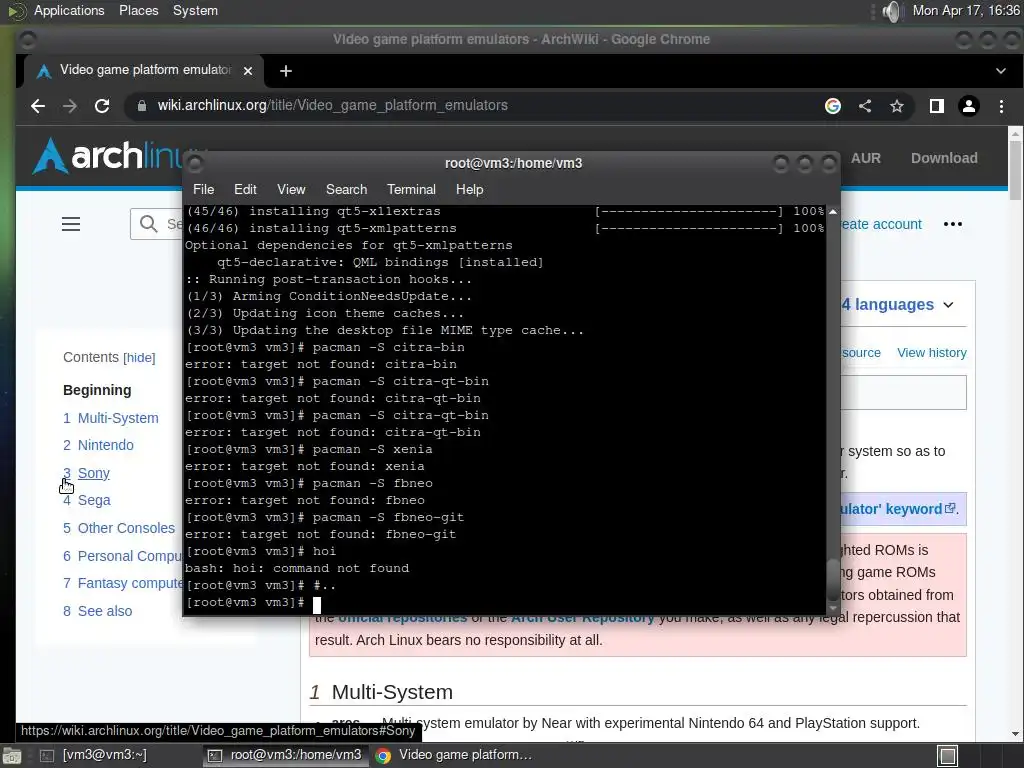1024x768 pixels.
Task: Open terminal Search menu
Action: click(346, 189)
